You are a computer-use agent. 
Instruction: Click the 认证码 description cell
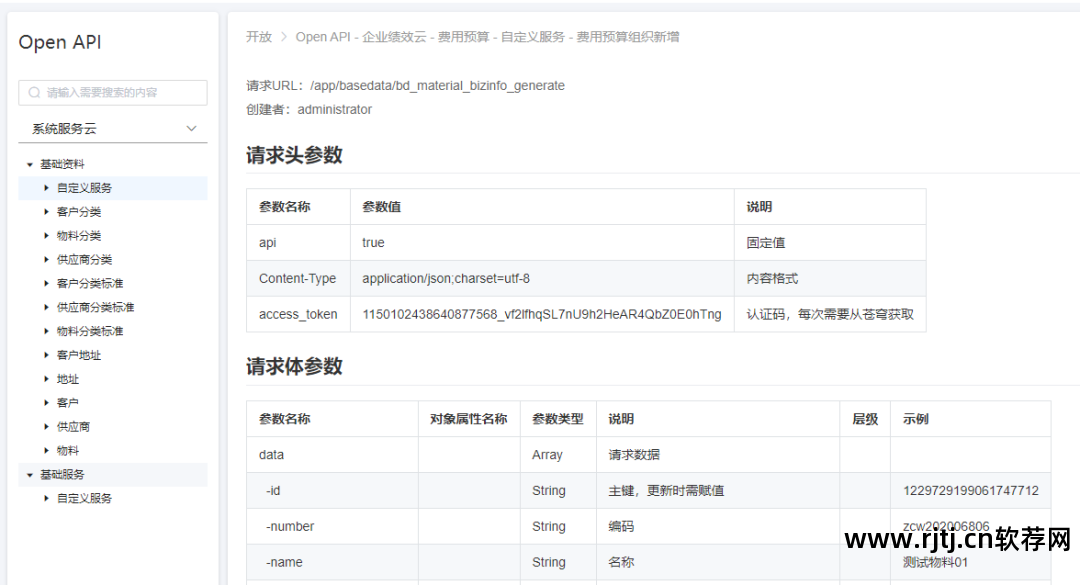[830, 314]
